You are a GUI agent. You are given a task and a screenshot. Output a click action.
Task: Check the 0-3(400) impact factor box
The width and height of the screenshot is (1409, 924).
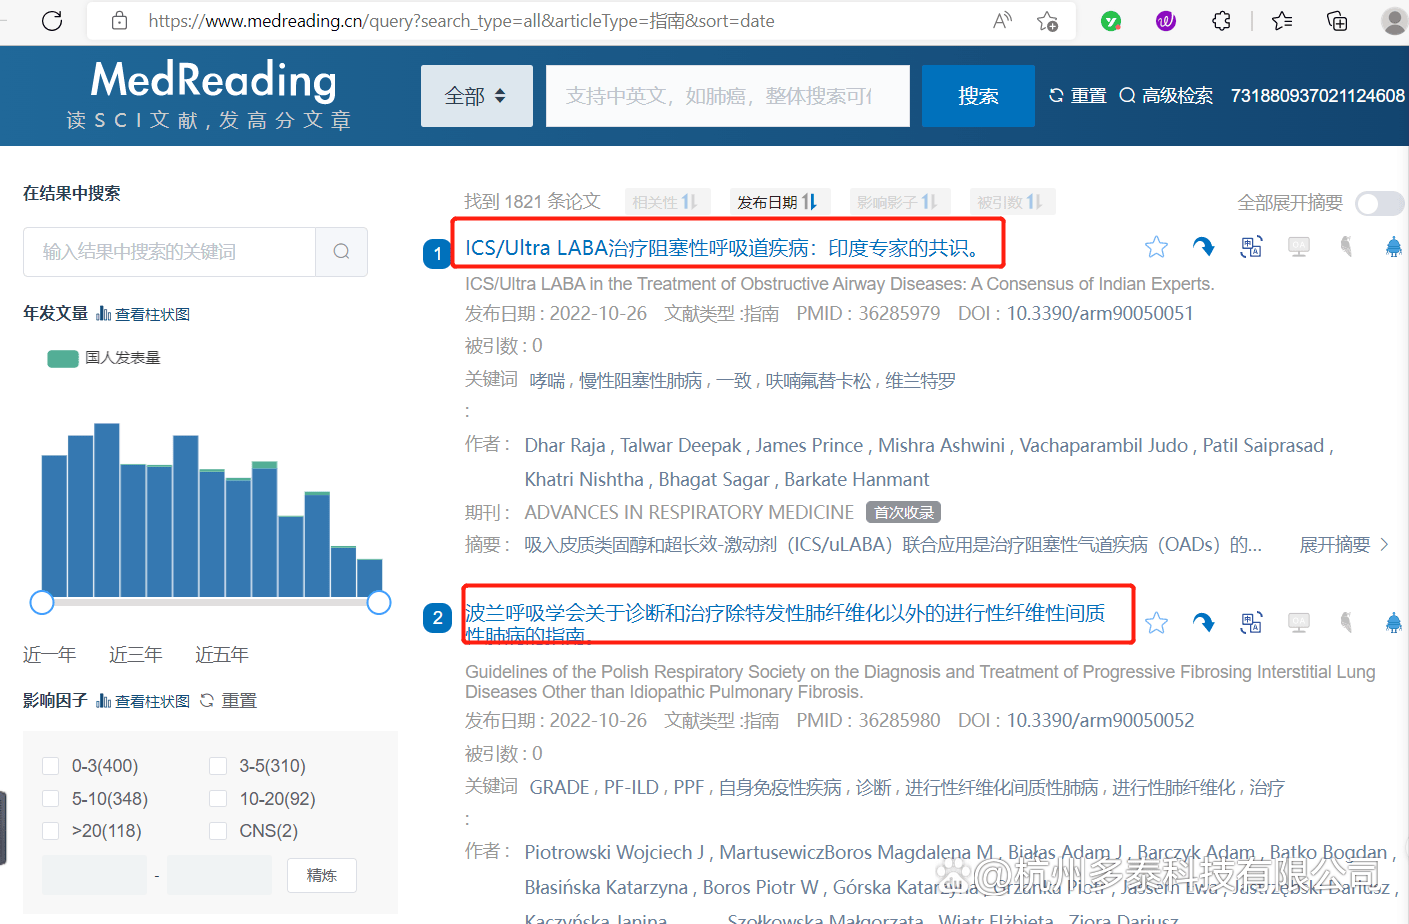point(50,766)
